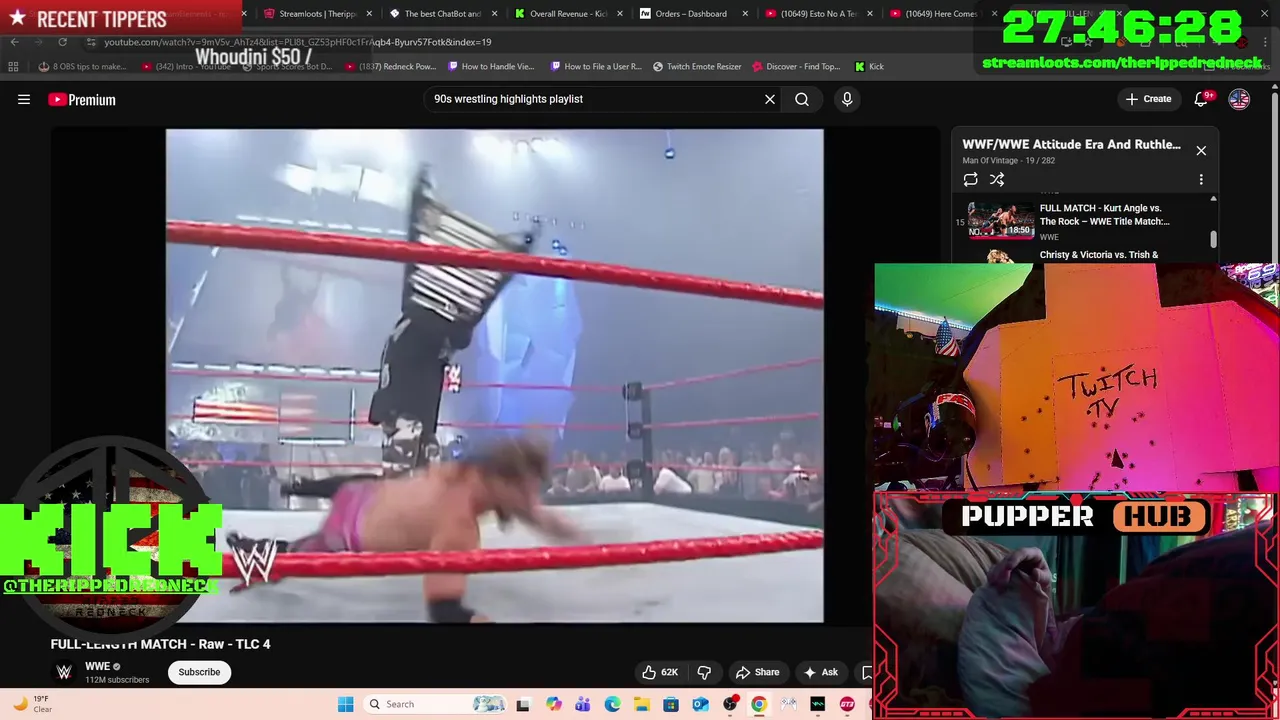The width and height of the screenshot is (1280, 720).
Task: Toggle playlist shuffle
Action: (997, 180)
